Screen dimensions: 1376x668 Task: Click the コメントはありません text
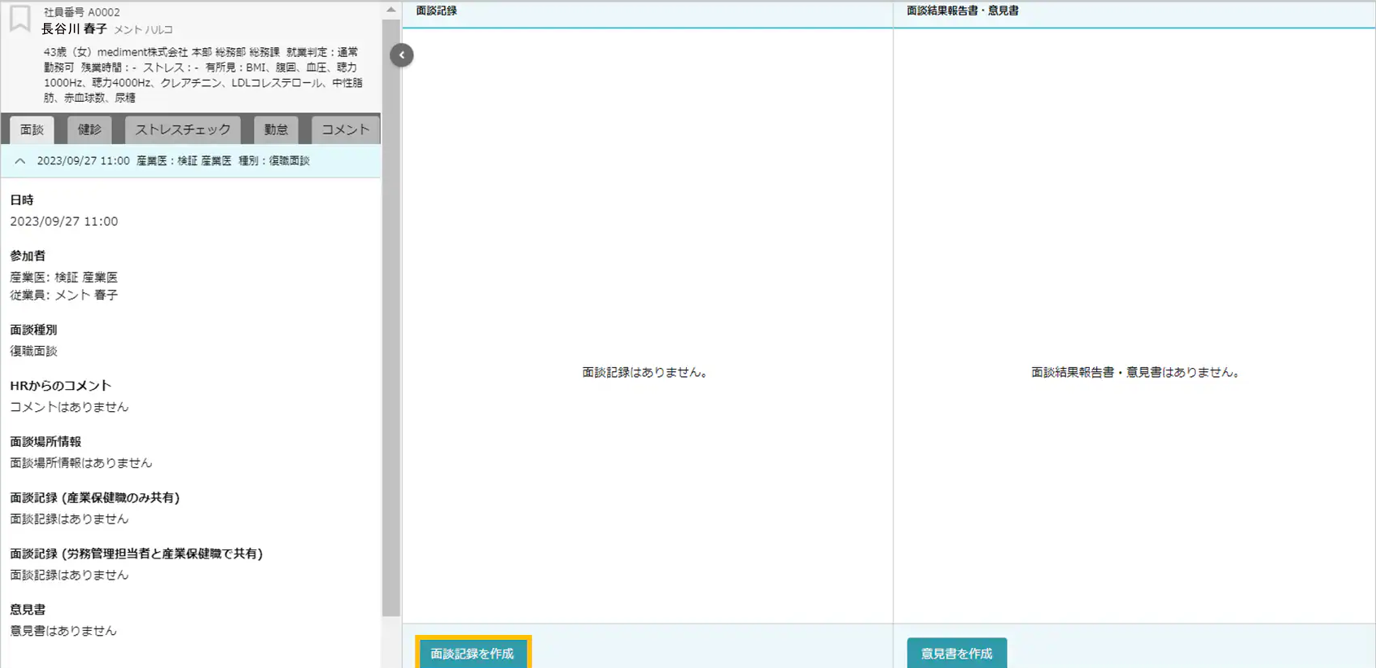coord(69,408)
